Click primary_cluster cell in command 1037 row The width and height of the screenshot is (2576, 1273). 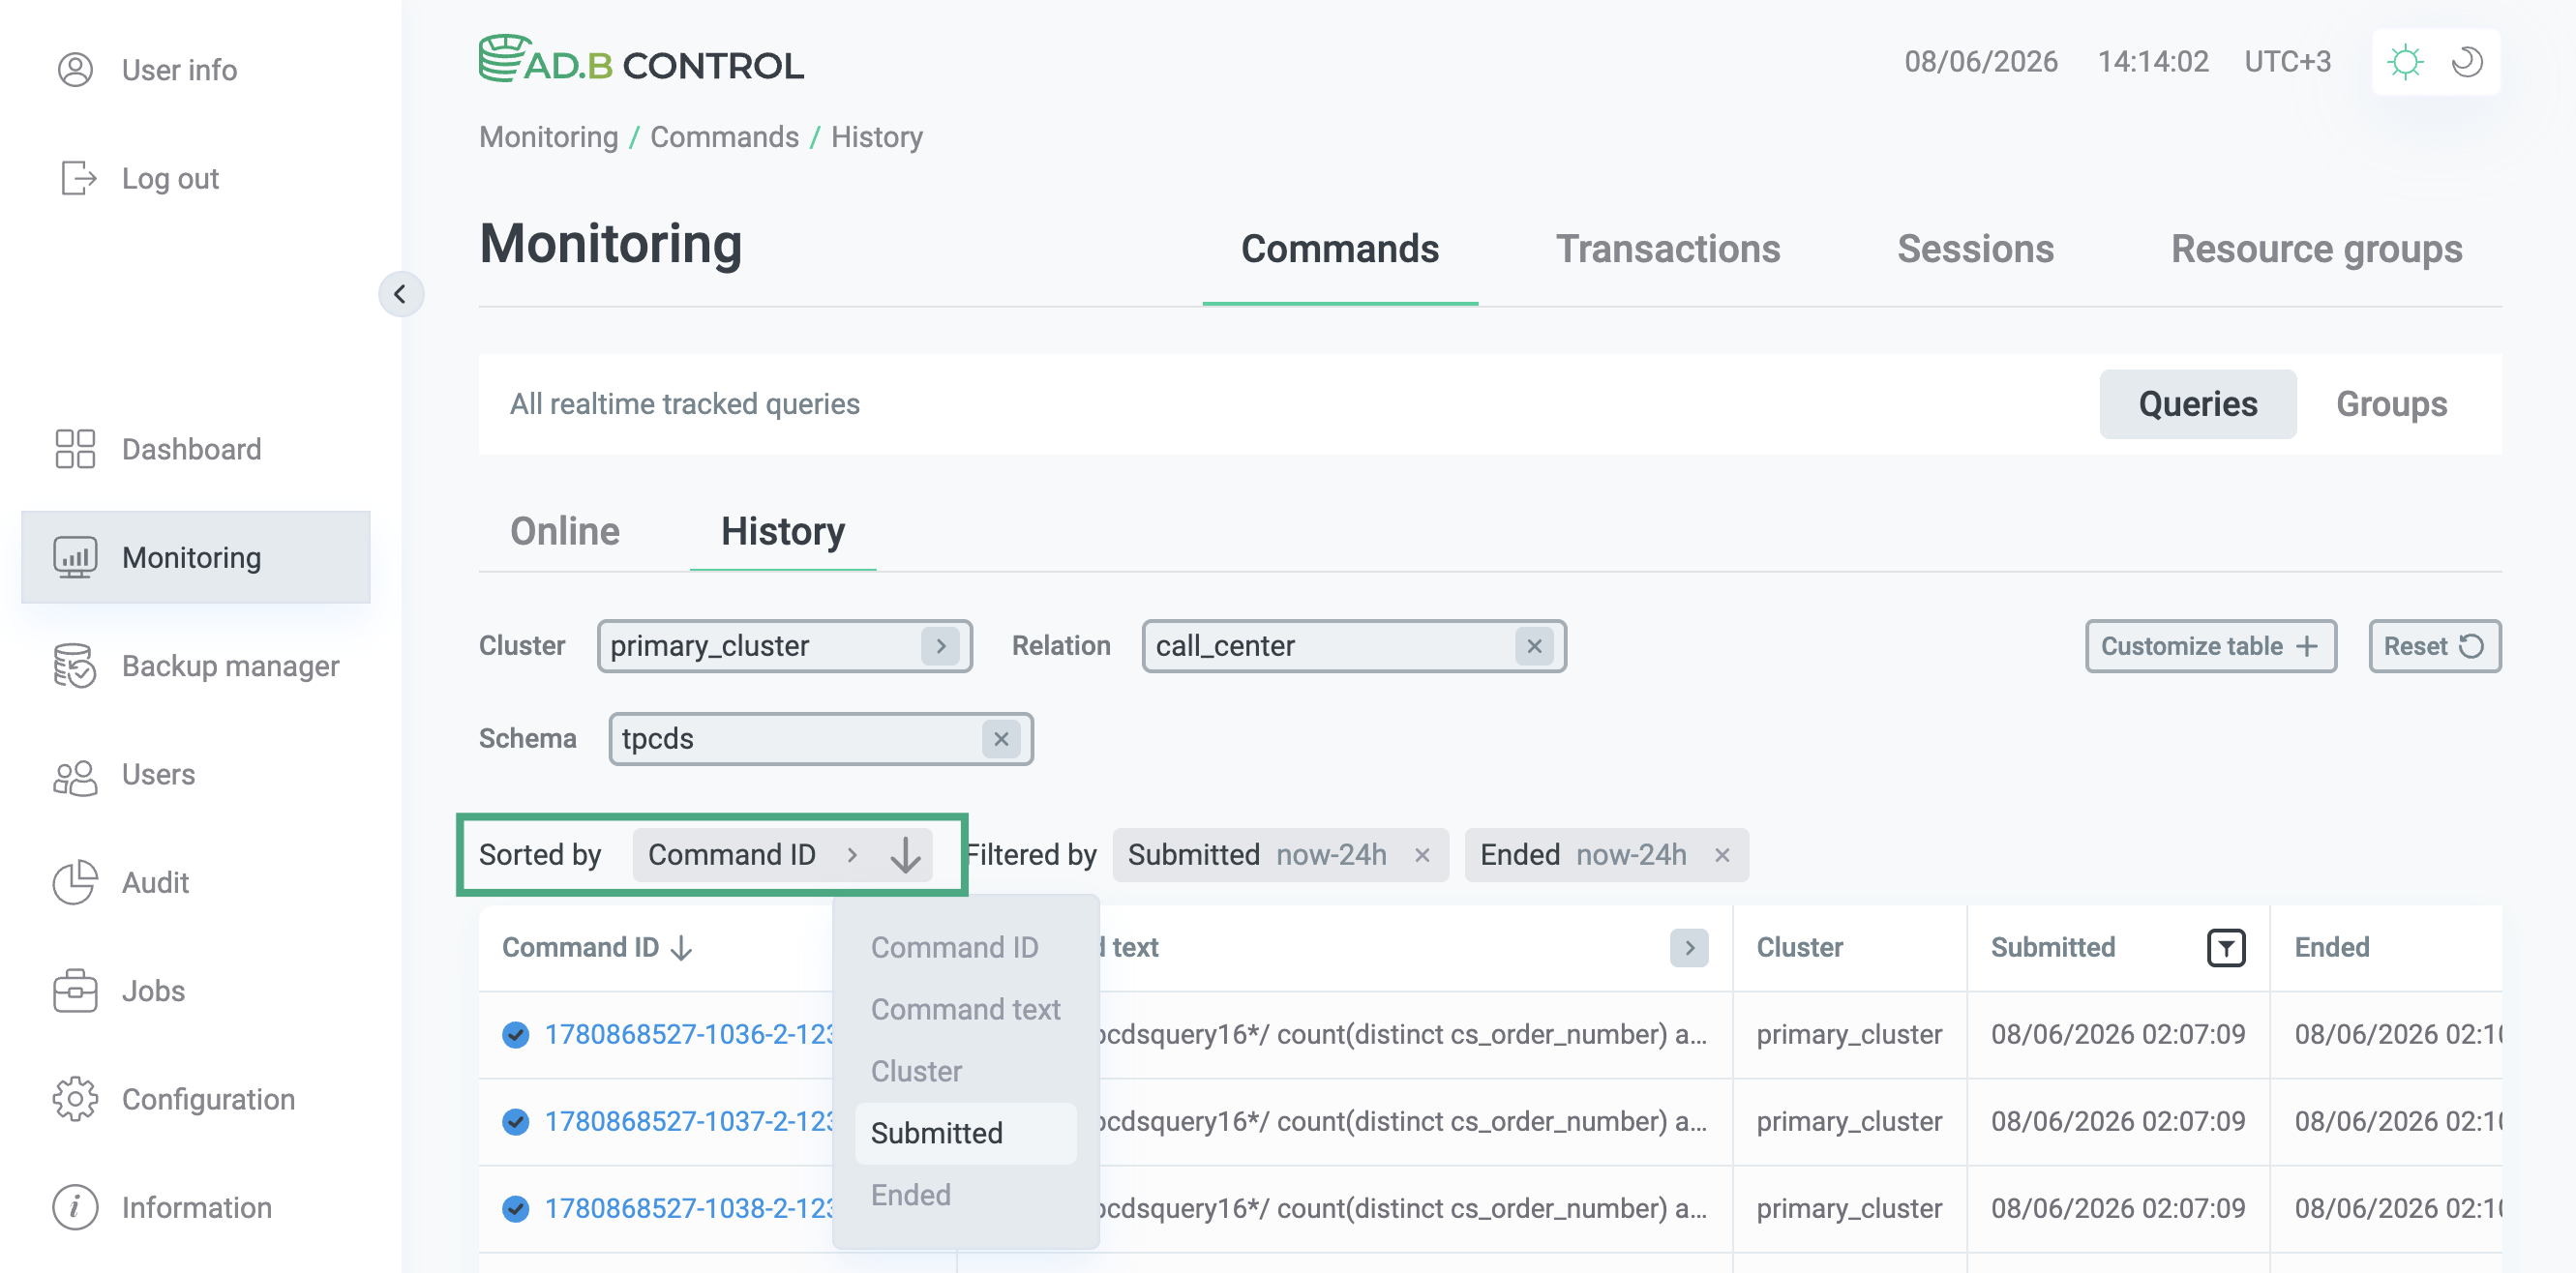pos(1848,1121)
